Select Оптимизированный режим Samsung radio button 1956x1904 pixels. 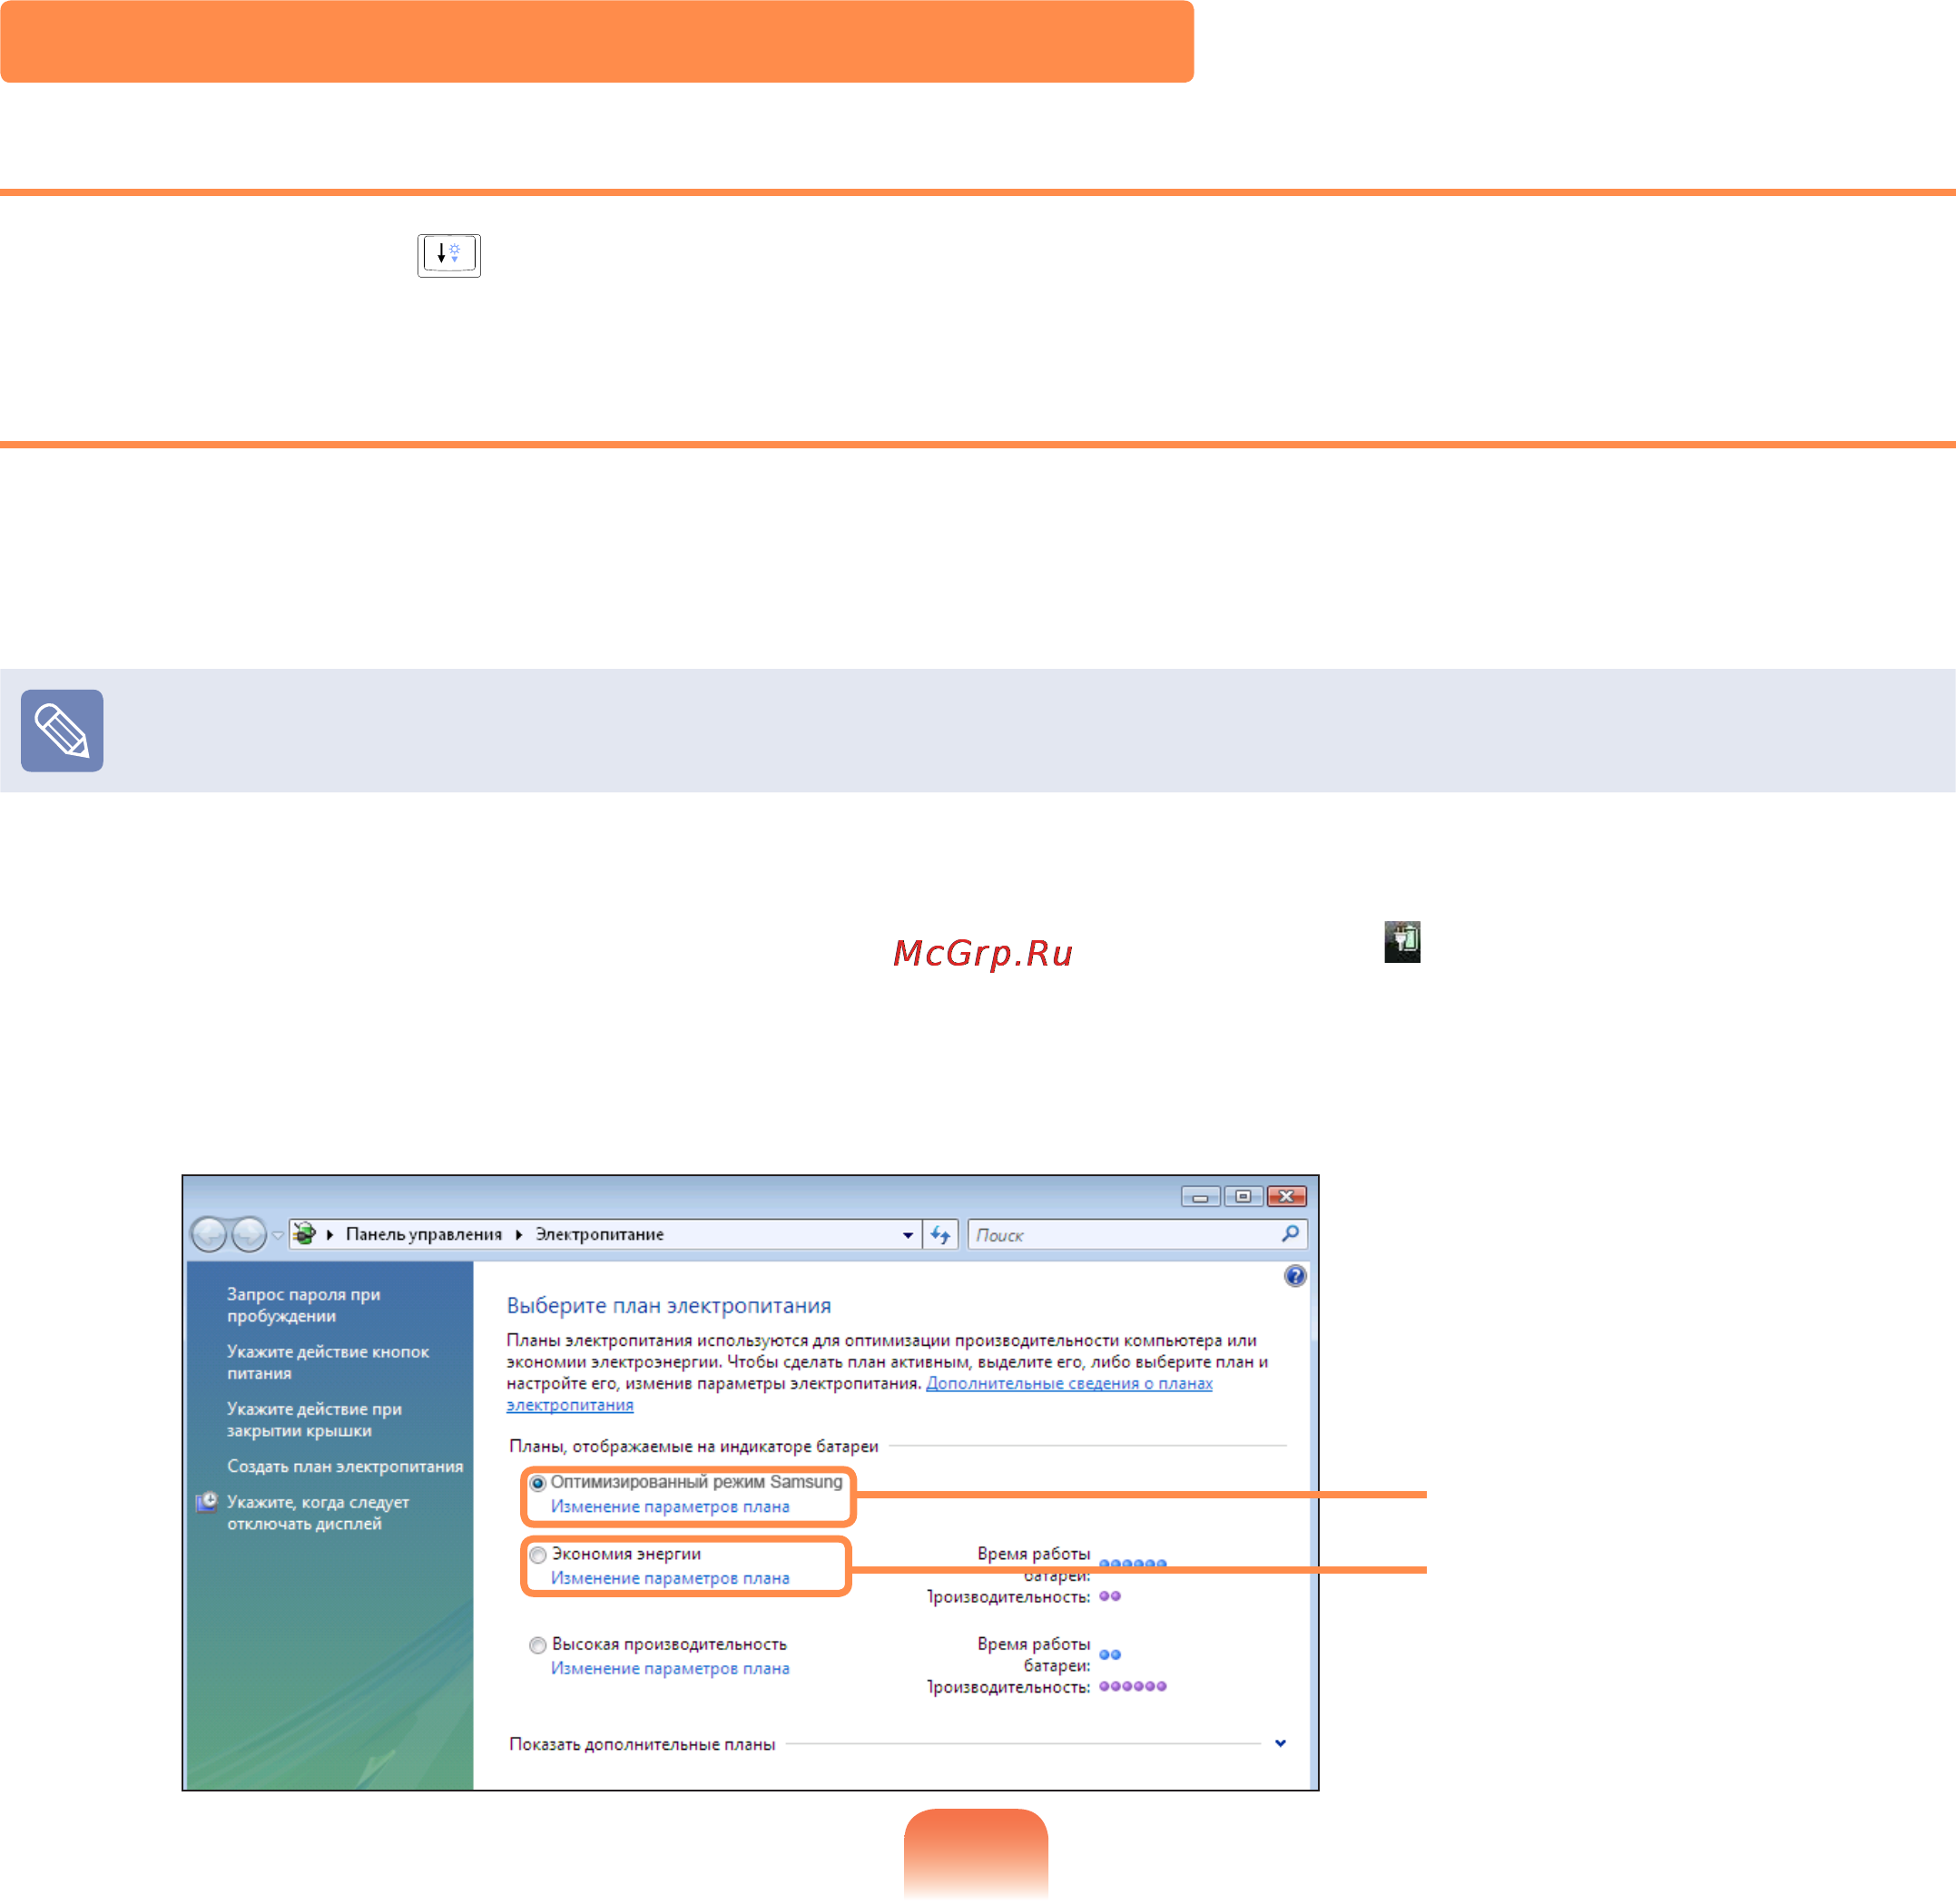[x=538, y=1483]
